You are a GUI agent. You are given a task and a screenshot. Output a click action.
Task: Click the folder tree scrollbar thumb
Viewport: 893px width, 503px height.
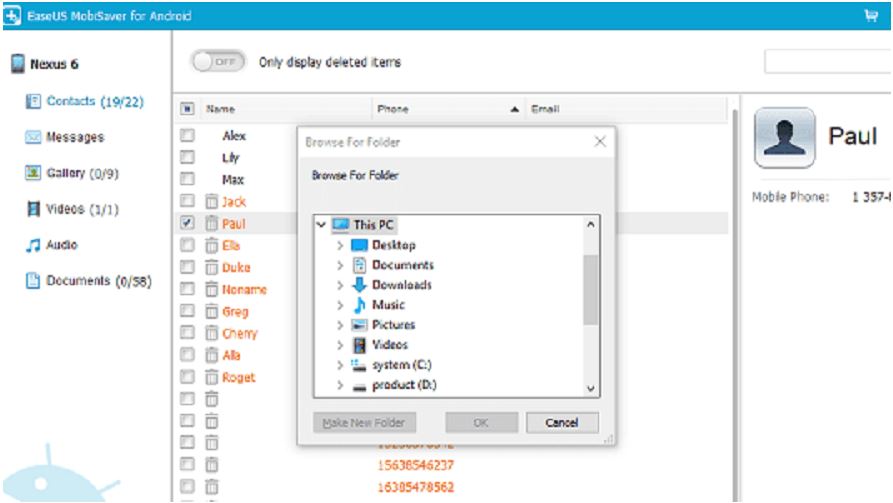pos(591,289)
